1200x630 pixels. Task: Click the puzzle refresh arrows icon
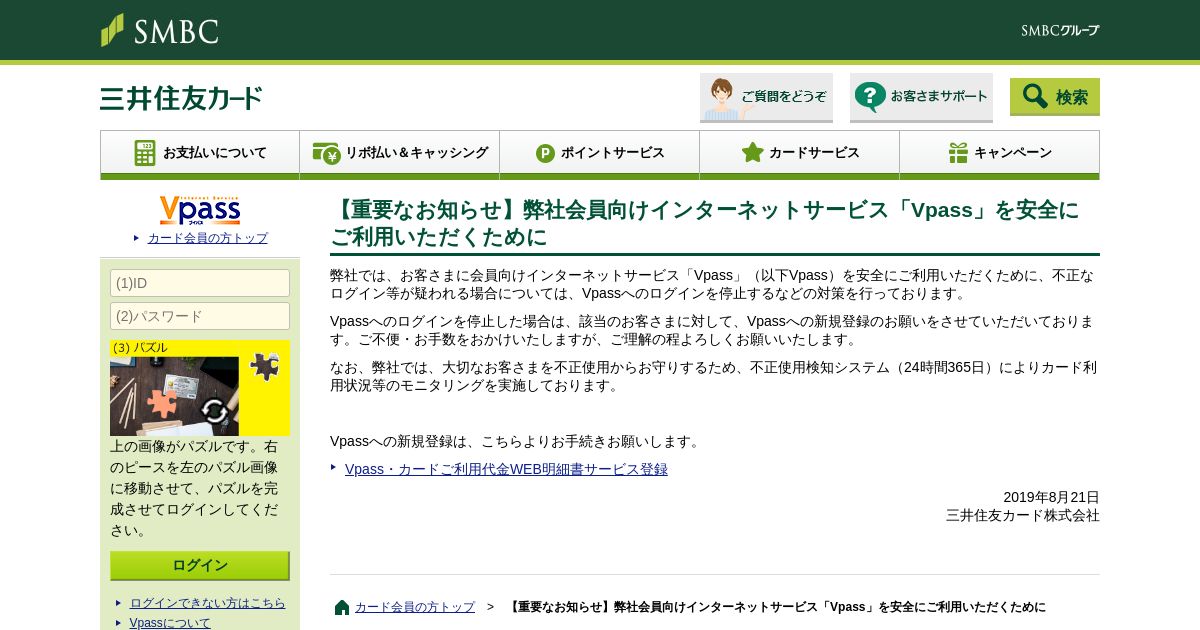[214, 410]
